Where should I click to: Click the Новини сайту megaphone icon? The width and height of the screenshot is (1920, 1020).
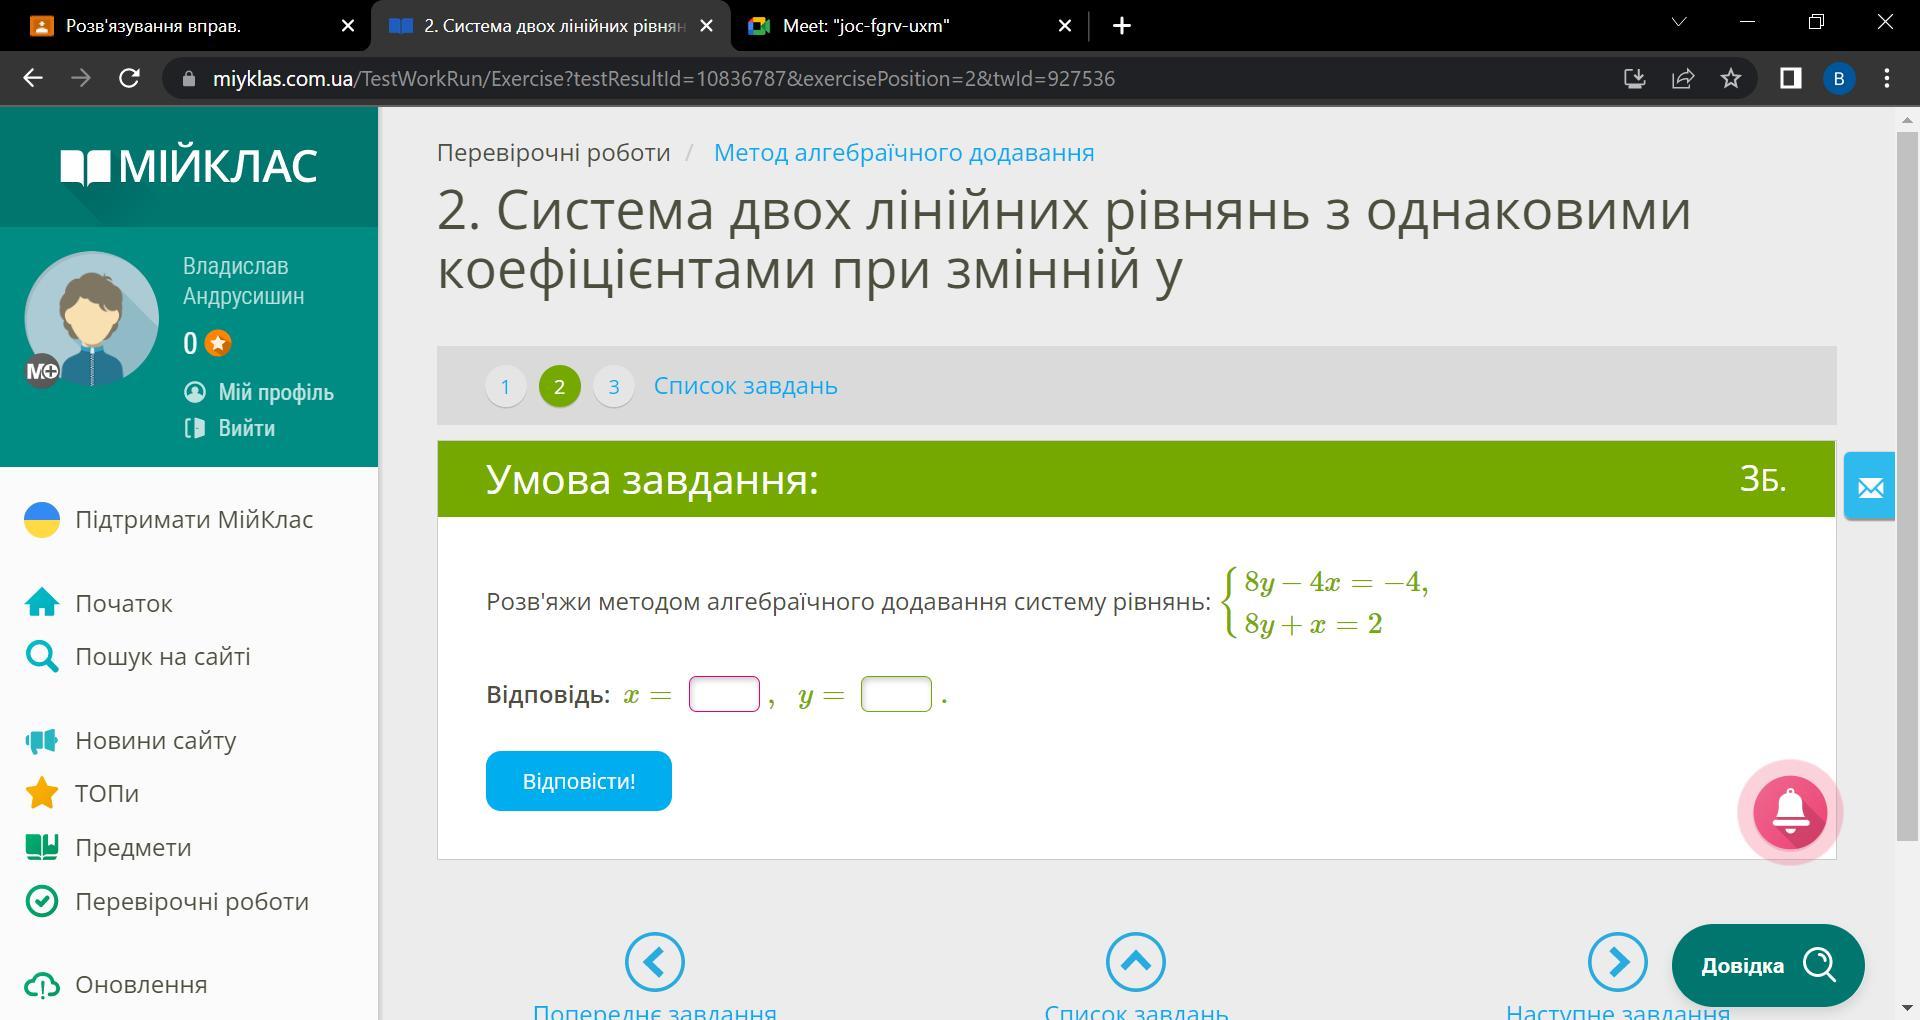coord(42,741)
